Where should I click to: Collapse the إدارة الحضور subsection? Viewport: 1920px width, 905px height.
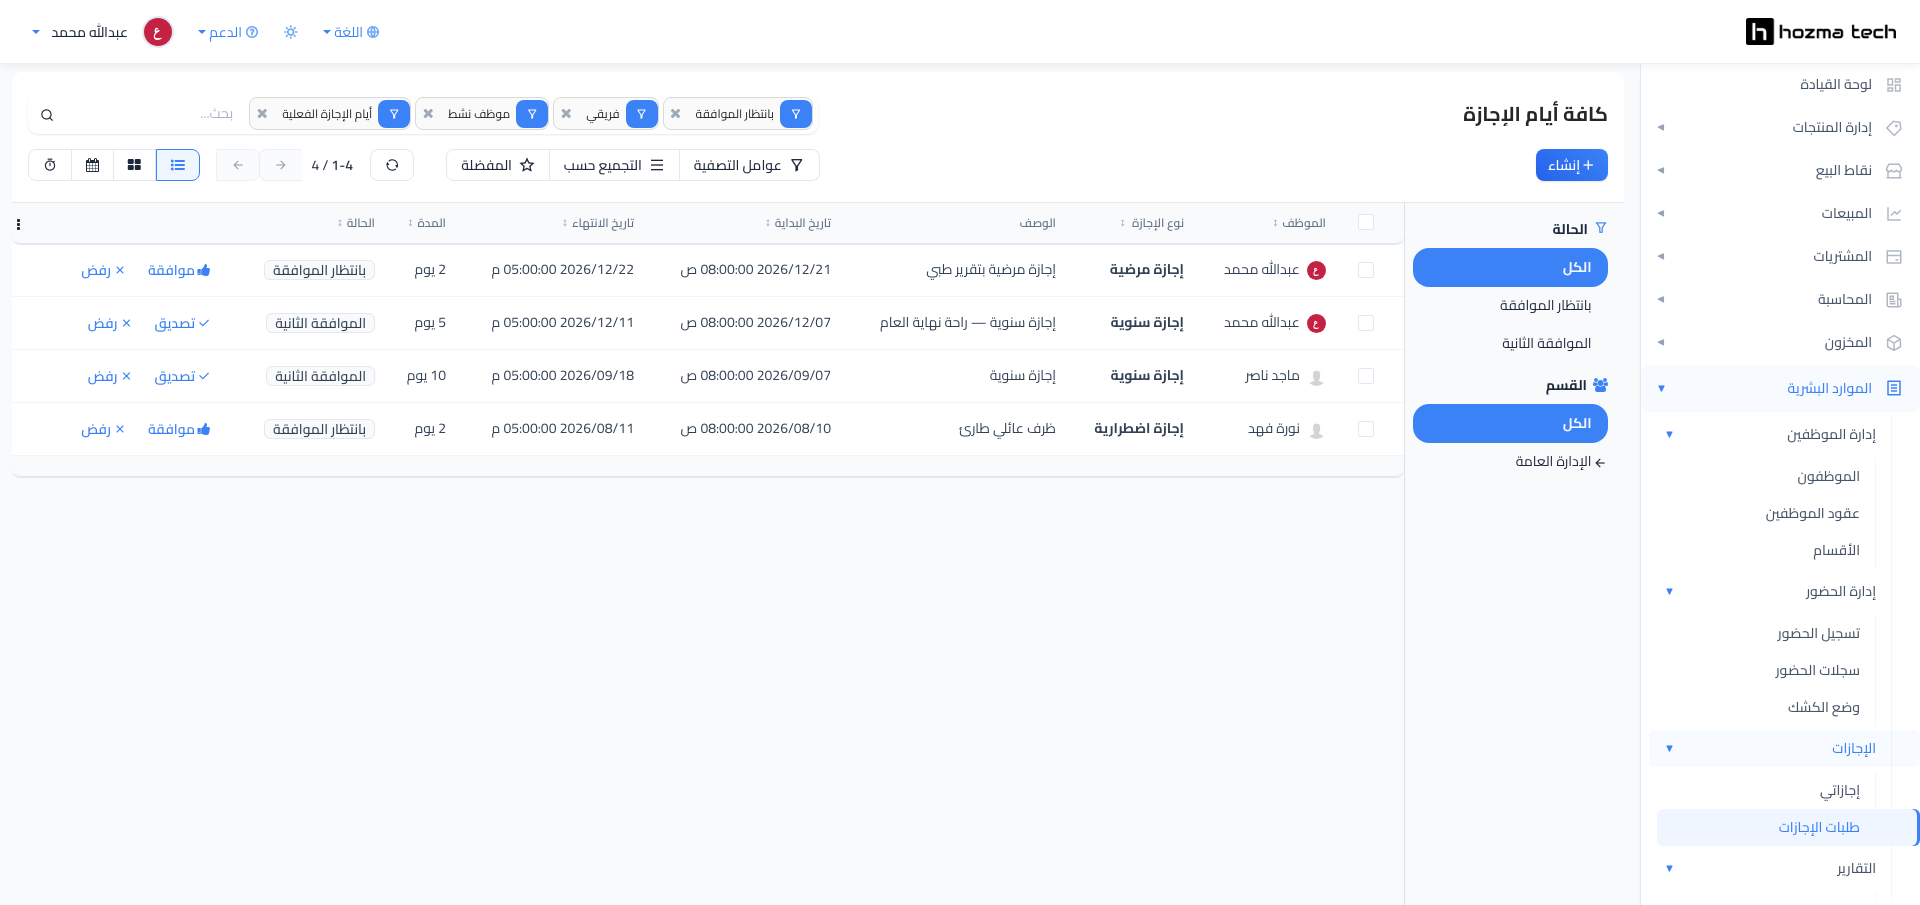coord(1669,591)
